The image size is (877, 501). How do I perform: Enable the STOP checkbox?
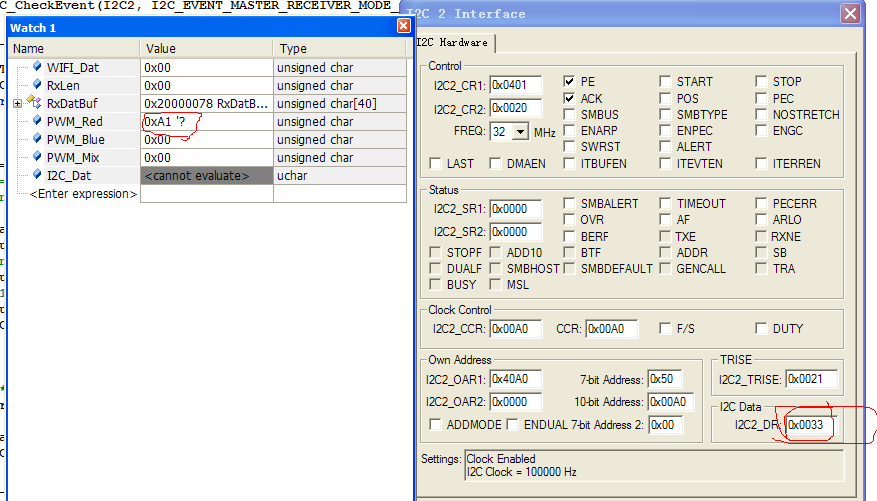[x=761, y=82]
